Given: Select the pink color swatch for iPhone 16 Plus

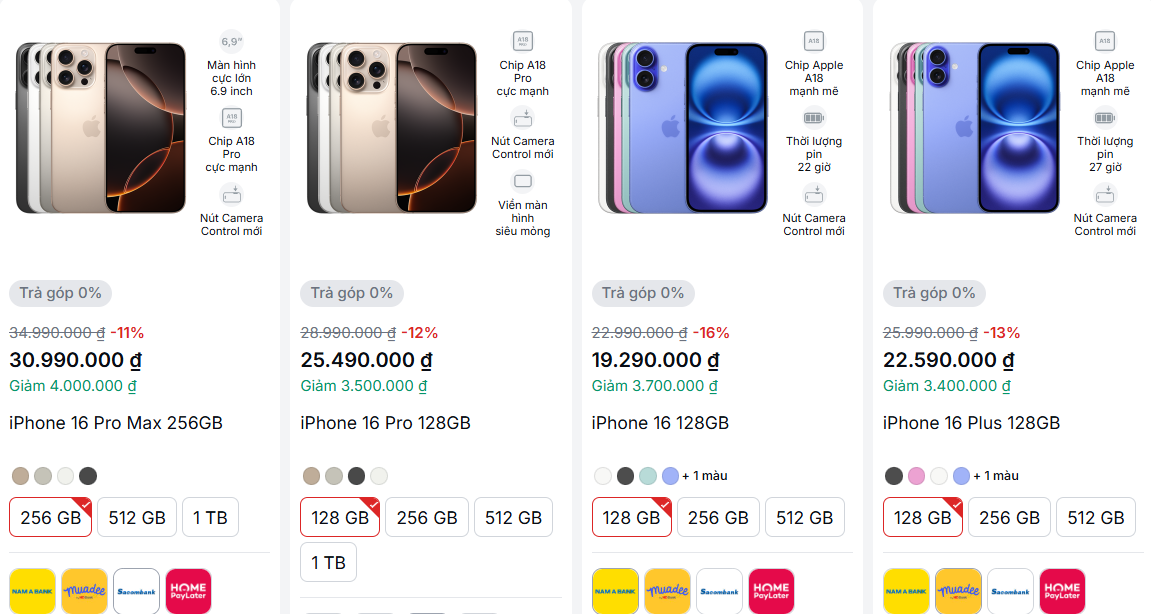Looking at the screenshot, I should (x=915, y=476).
